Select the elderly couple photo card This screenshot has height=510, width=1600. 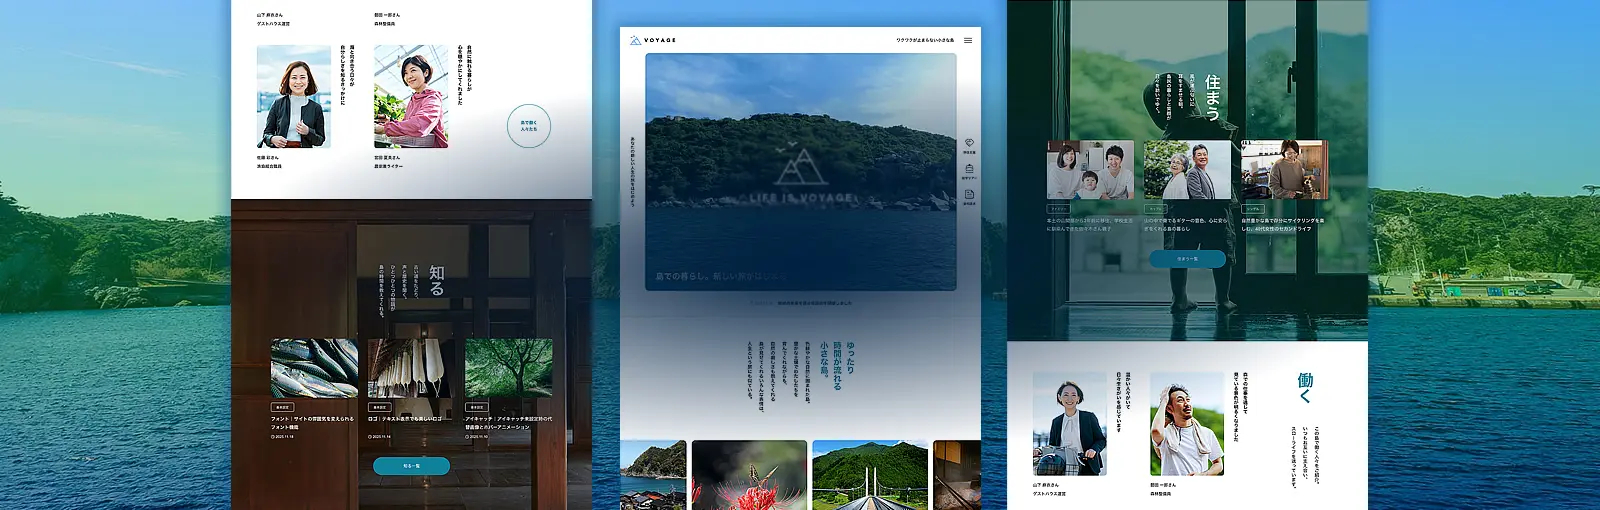click(x=1187, y=170)
